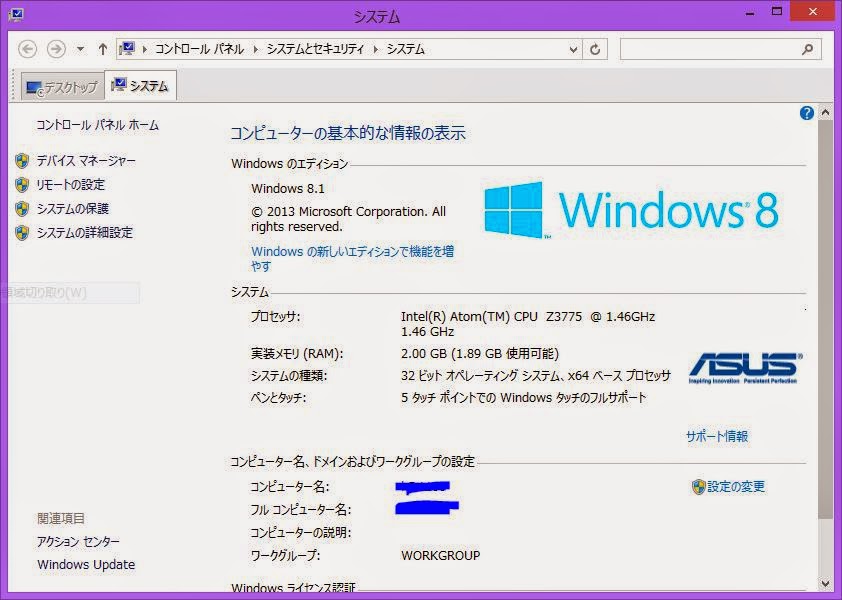Screen dimensions: 842x600
Task: Click the scrollbar down arrow
Action: pyautogui.click(x=825, y=584)
